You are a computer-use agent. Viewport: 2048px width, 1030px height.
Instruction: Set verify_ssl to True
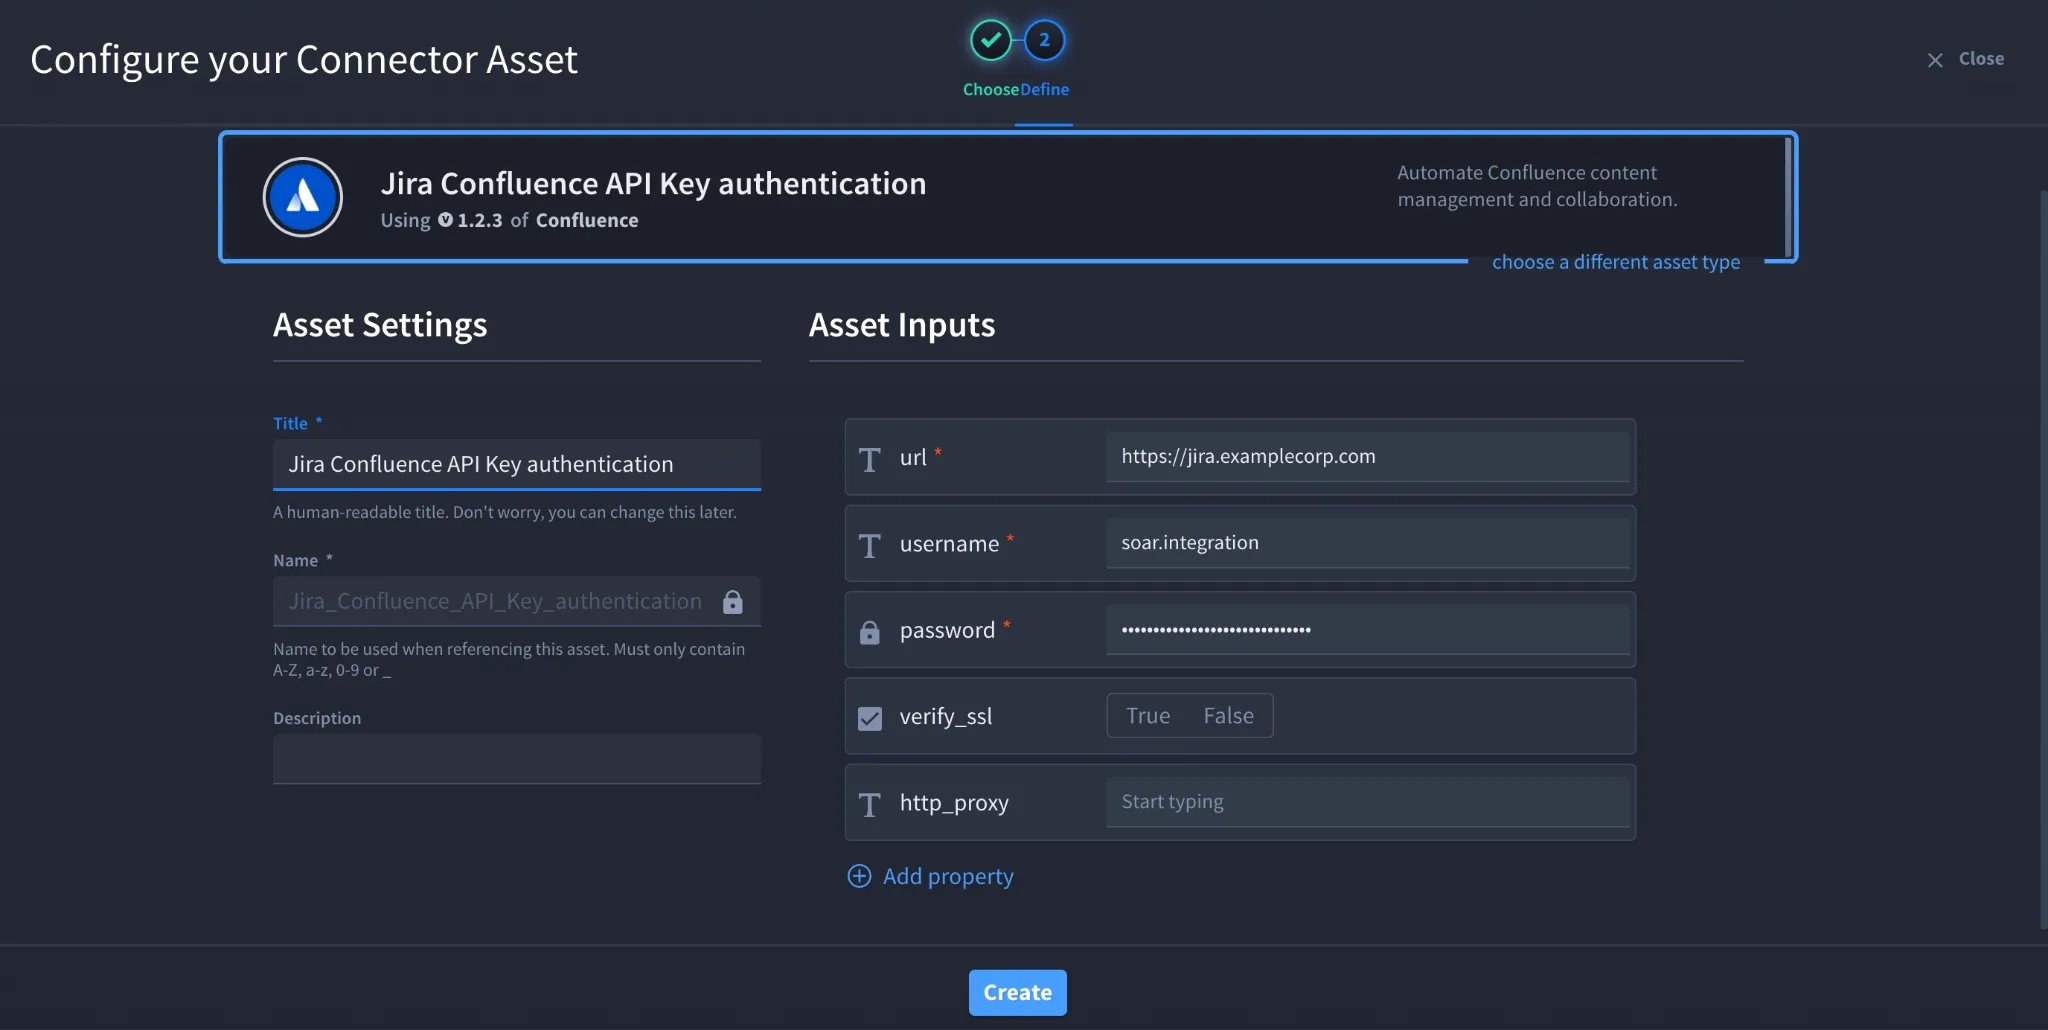(1148, 716)
